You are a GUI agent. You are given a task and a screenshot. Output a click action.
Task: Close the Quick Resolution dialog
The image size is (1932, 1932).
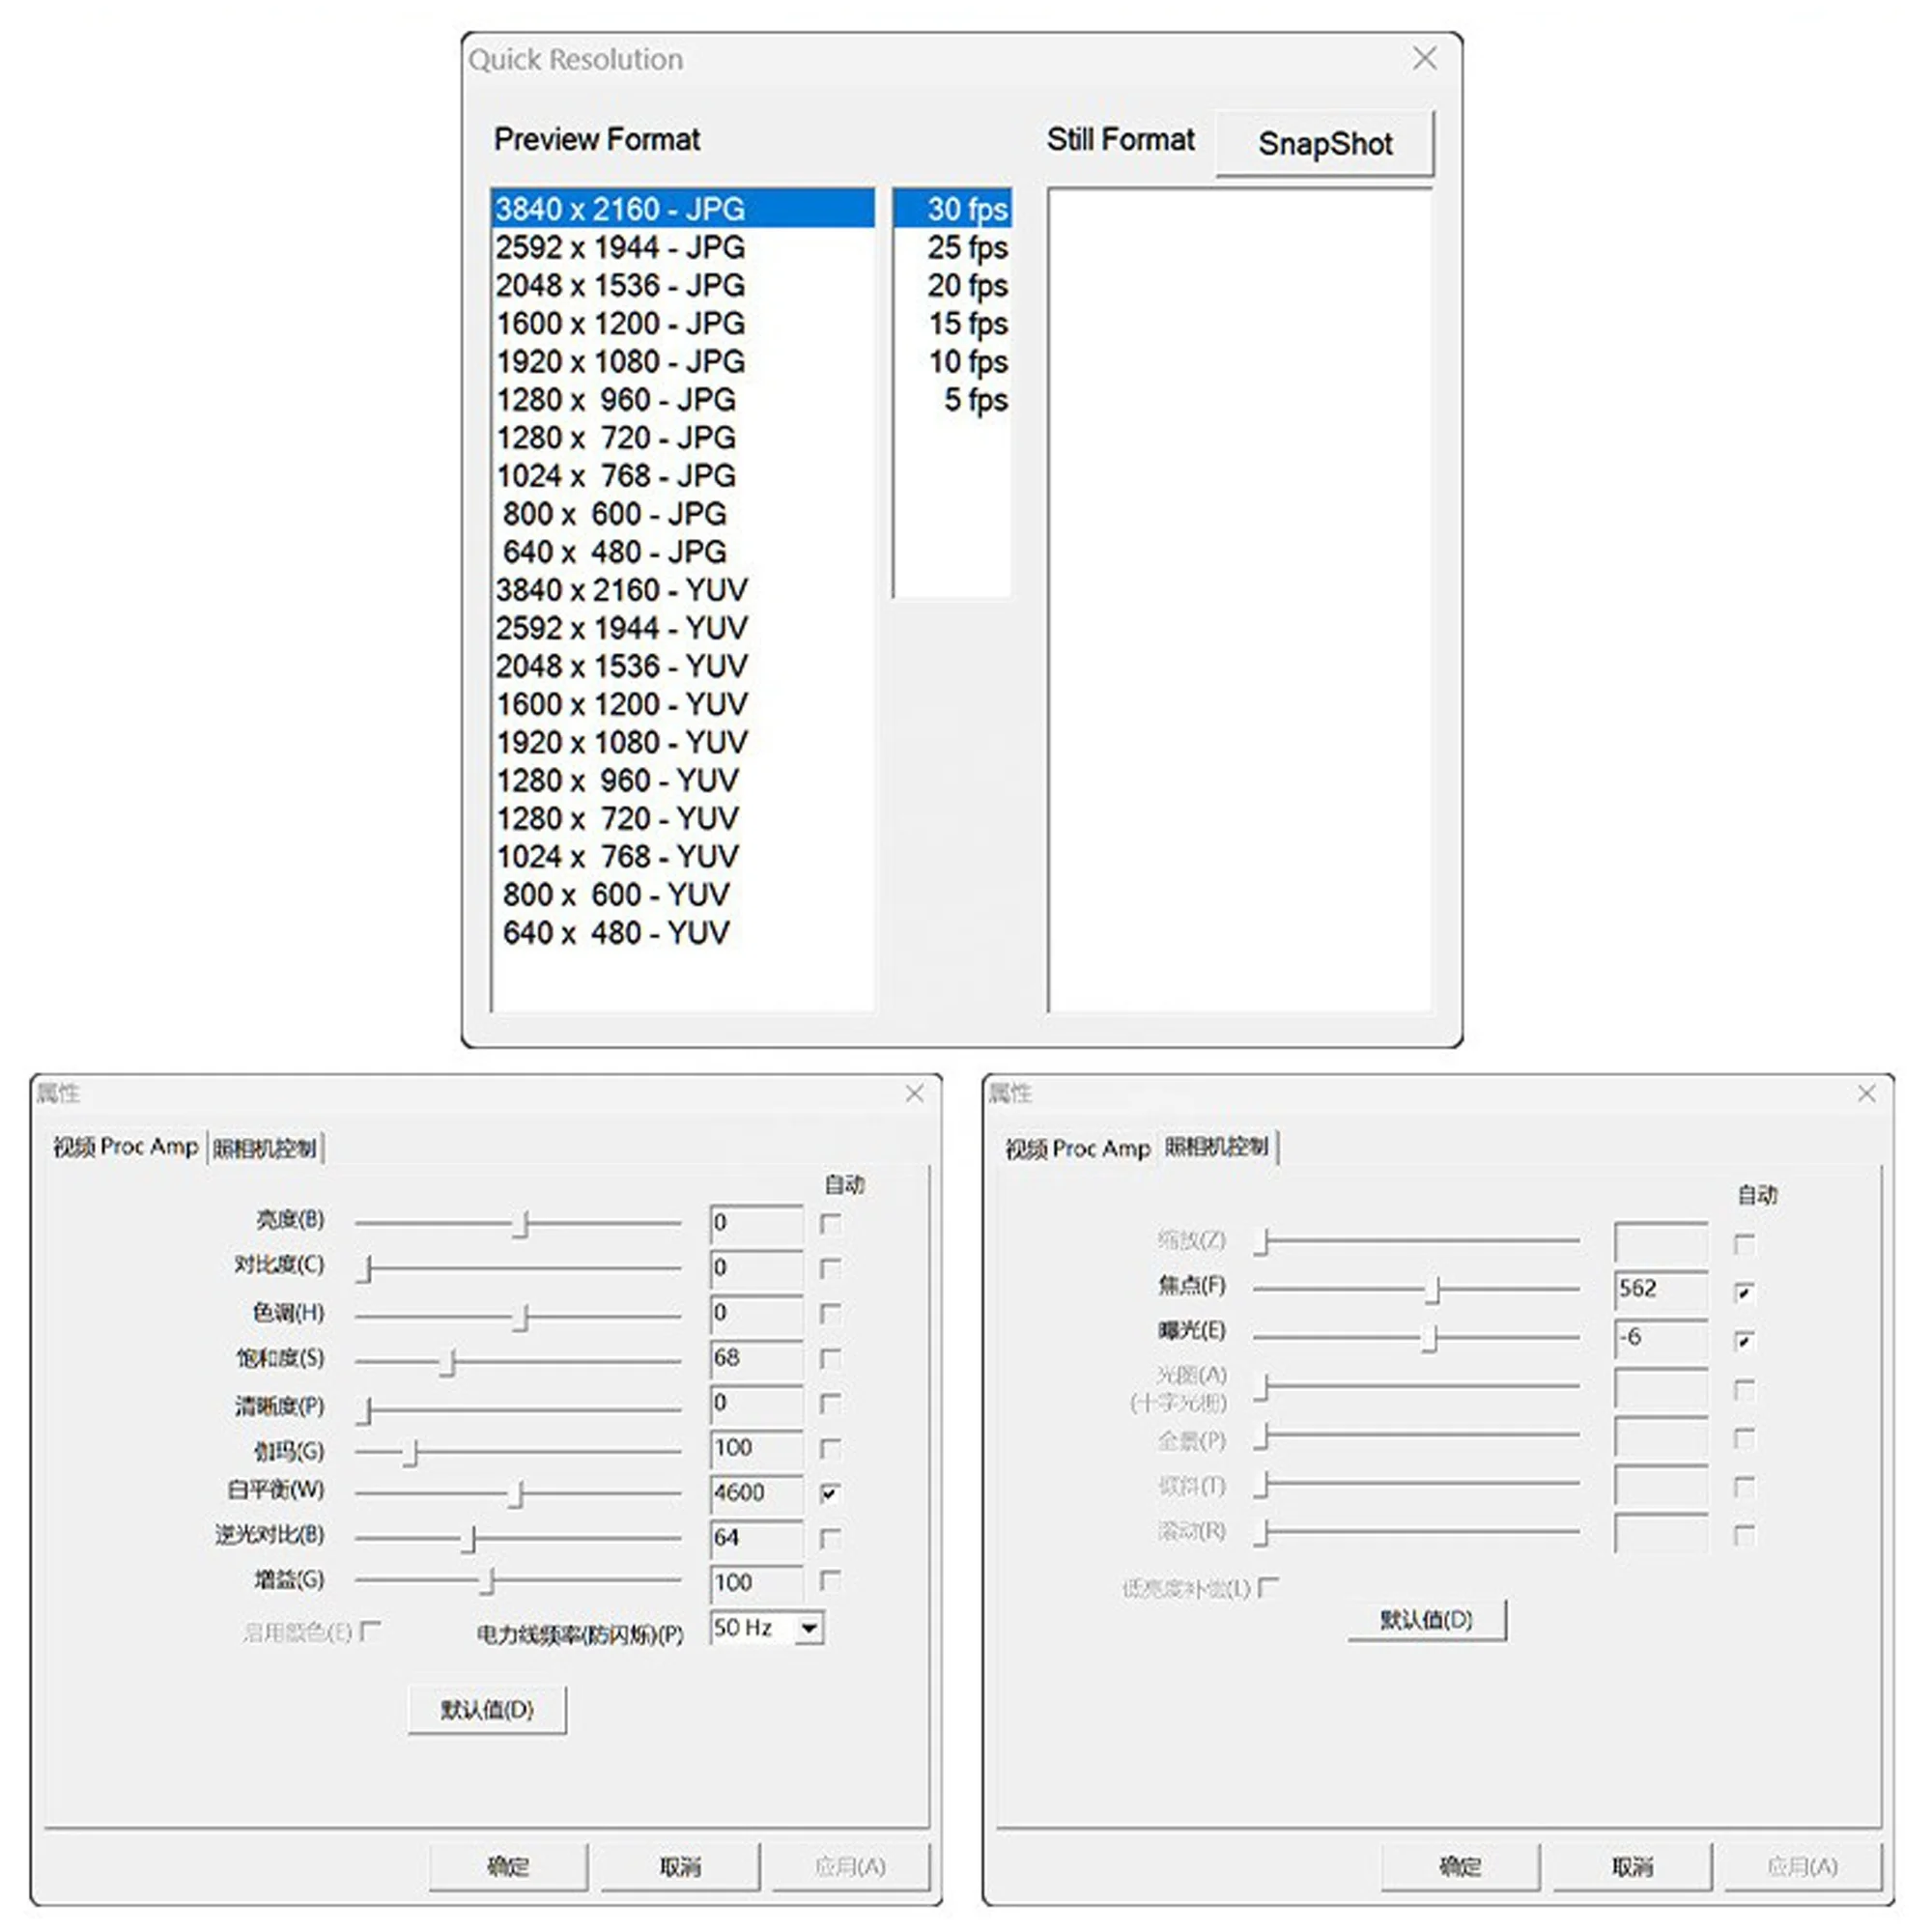pos(1424,58)
